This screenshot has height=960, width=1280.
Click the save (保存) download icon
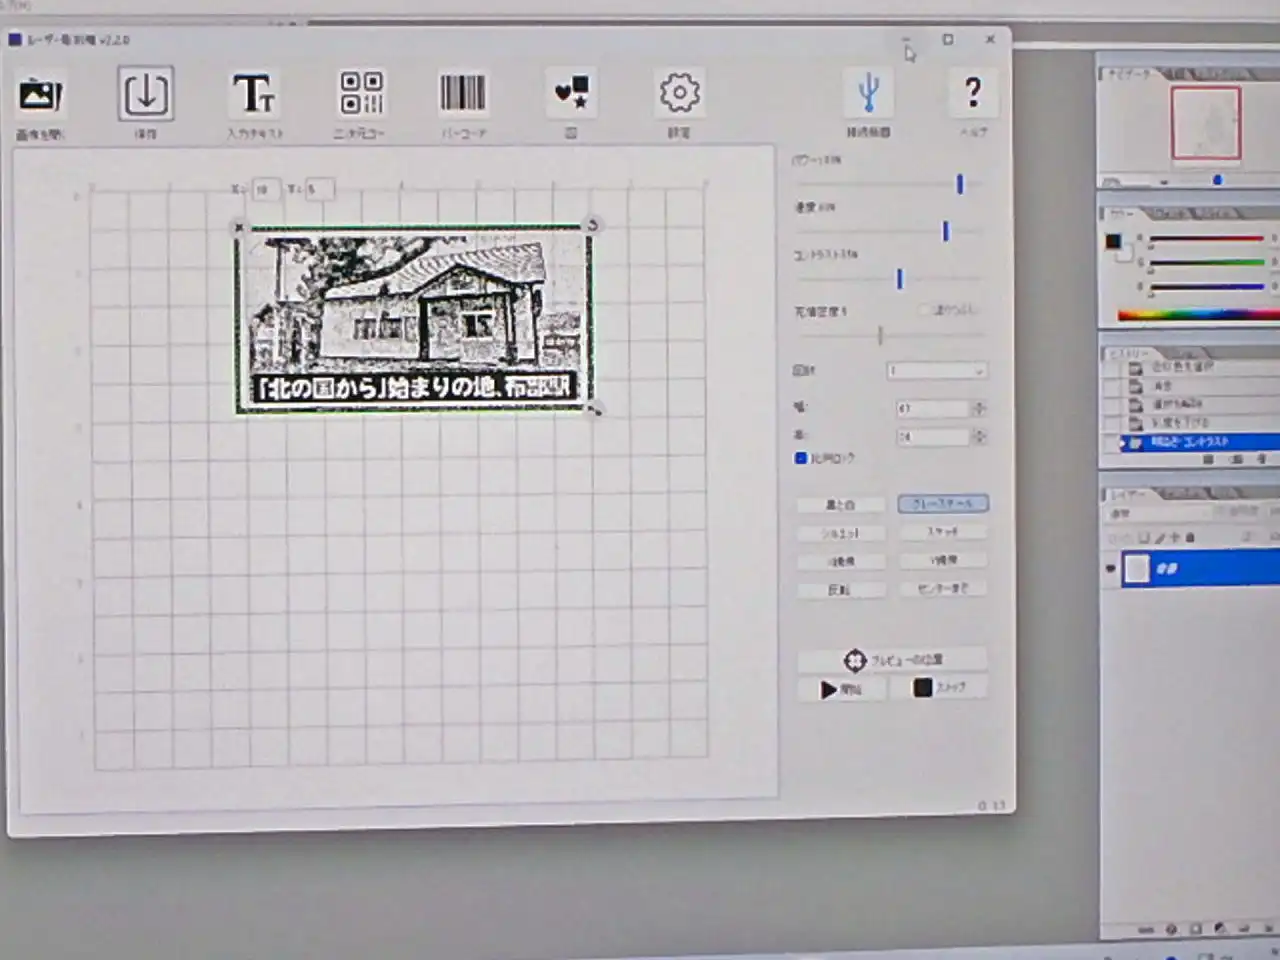(x=145, y=94)
